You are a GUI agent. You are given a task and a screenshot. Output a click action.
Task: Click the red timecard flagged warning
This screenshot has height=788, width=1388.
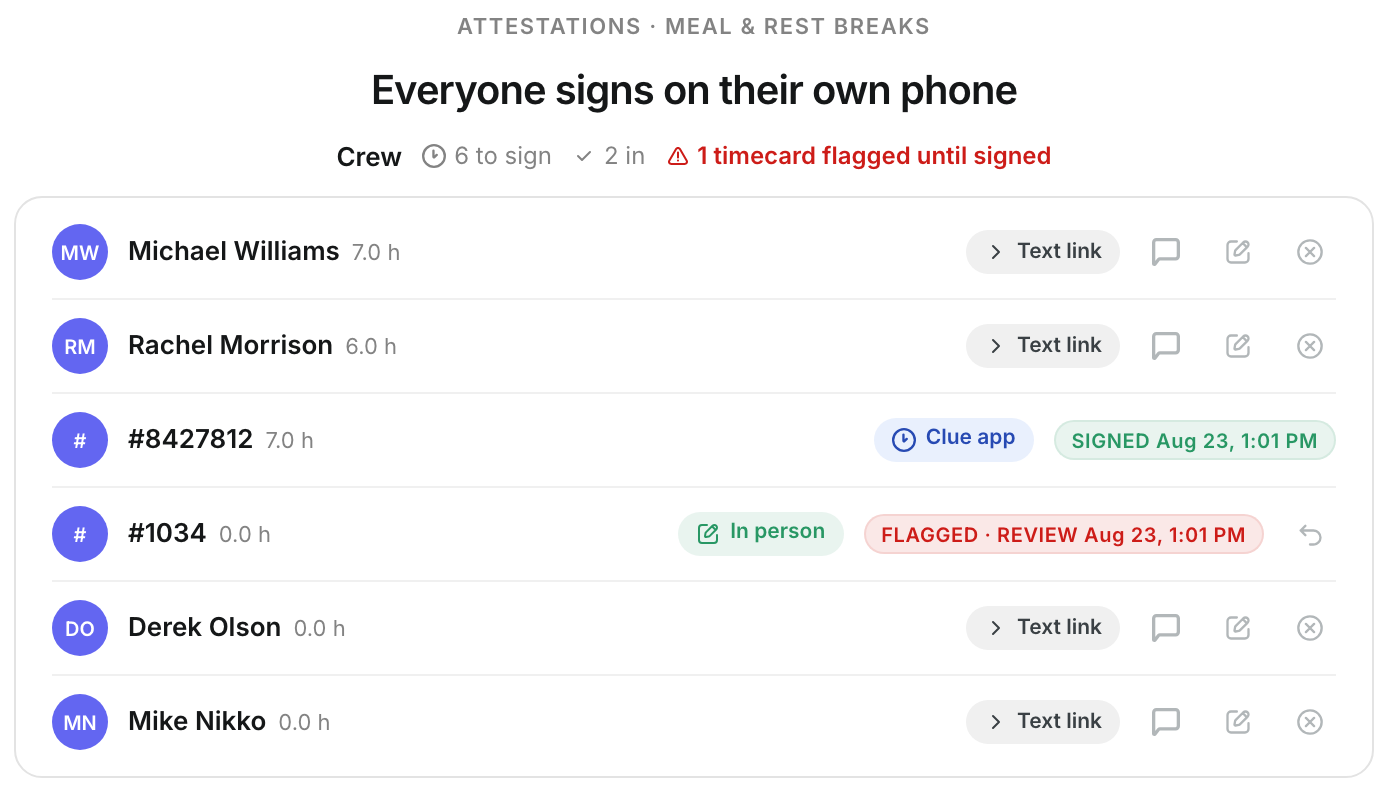pyautogui.click(x=859, y=156)
